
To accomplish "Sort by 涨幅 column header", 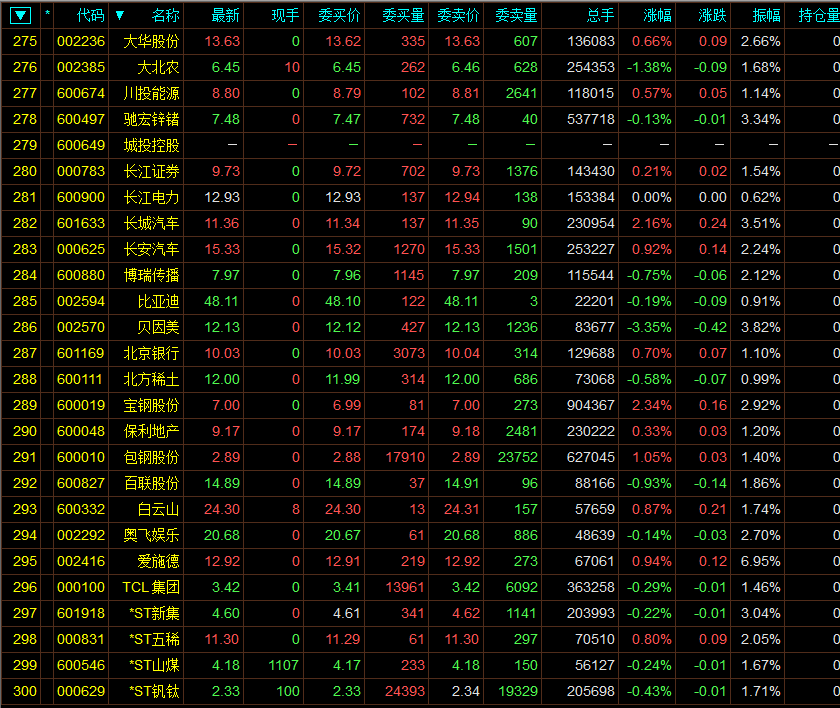I will (658, 16).
